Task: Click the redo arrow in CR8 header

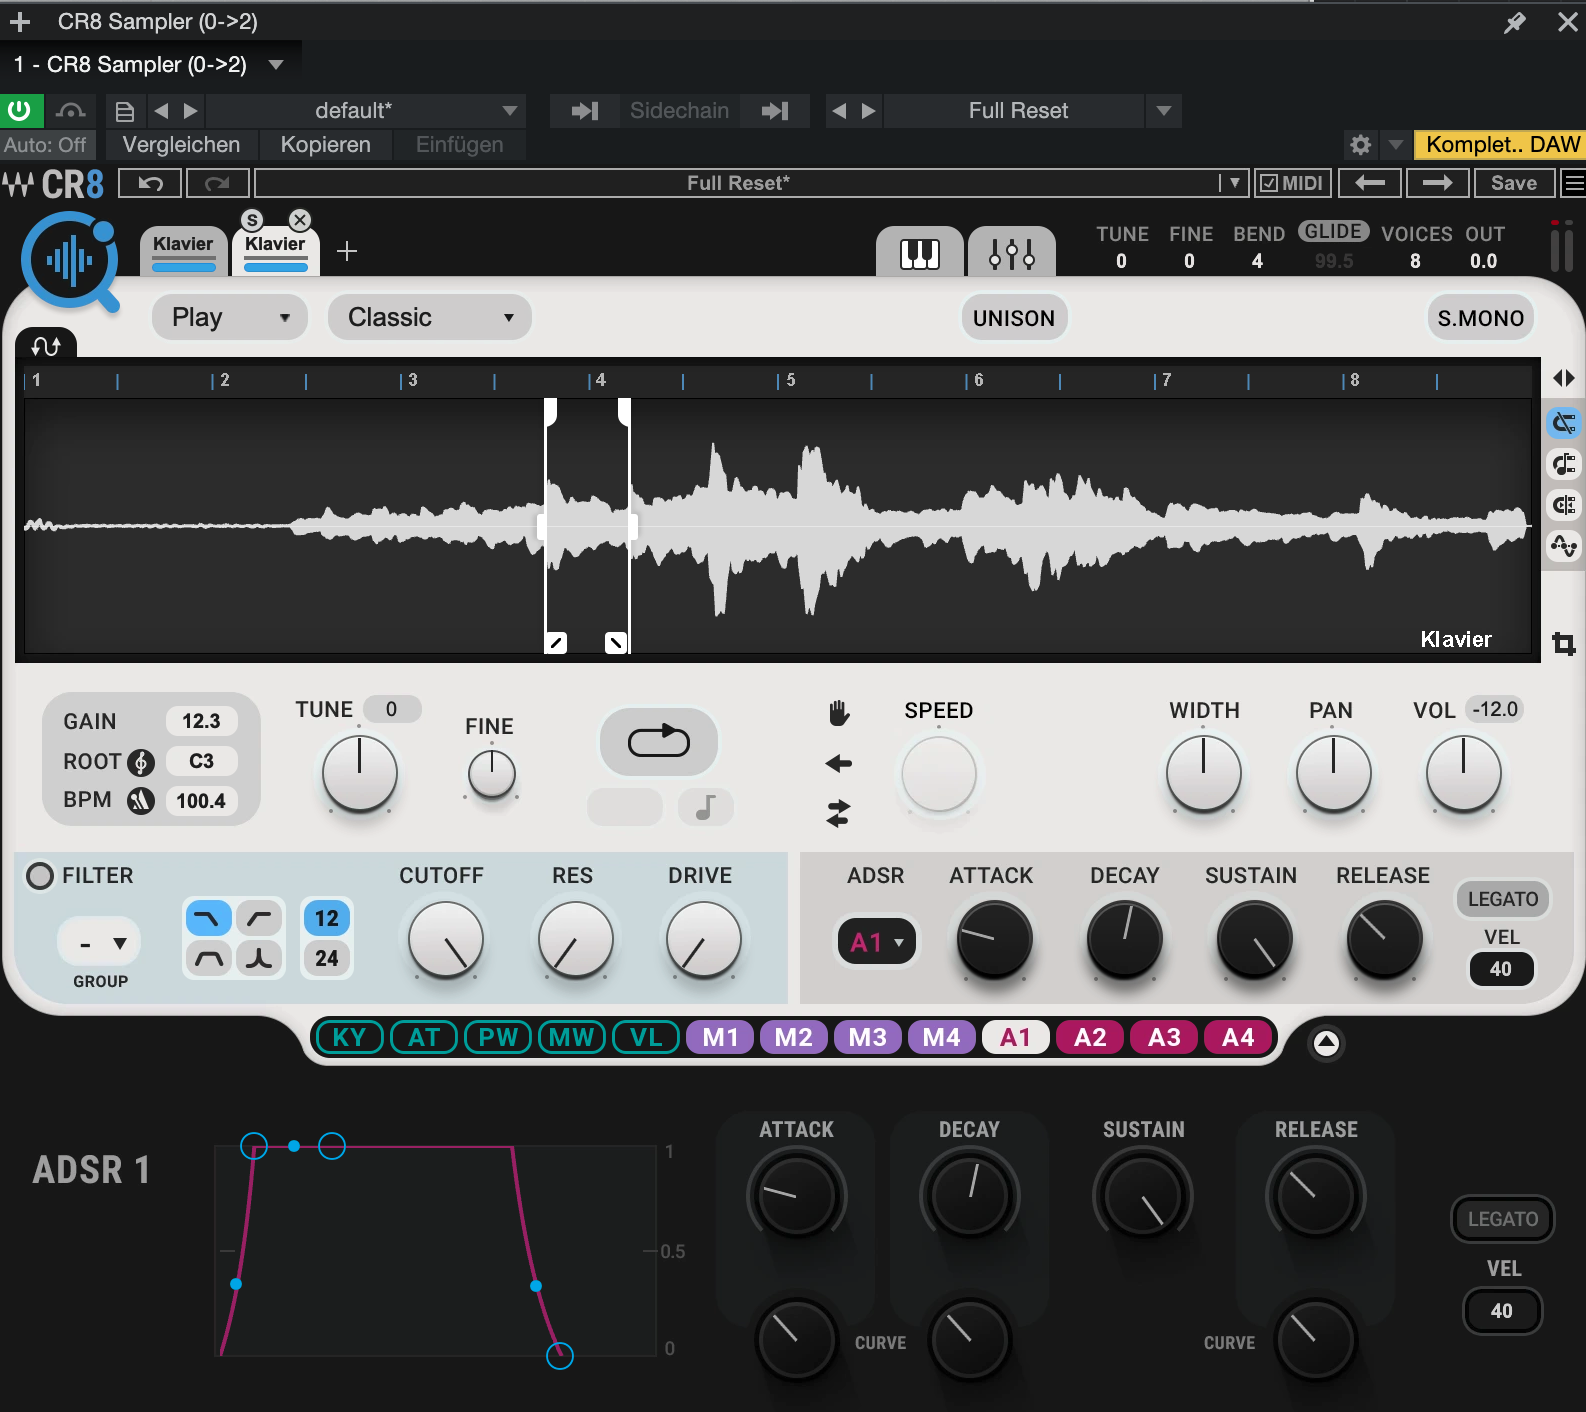Action: pos(217,183)
